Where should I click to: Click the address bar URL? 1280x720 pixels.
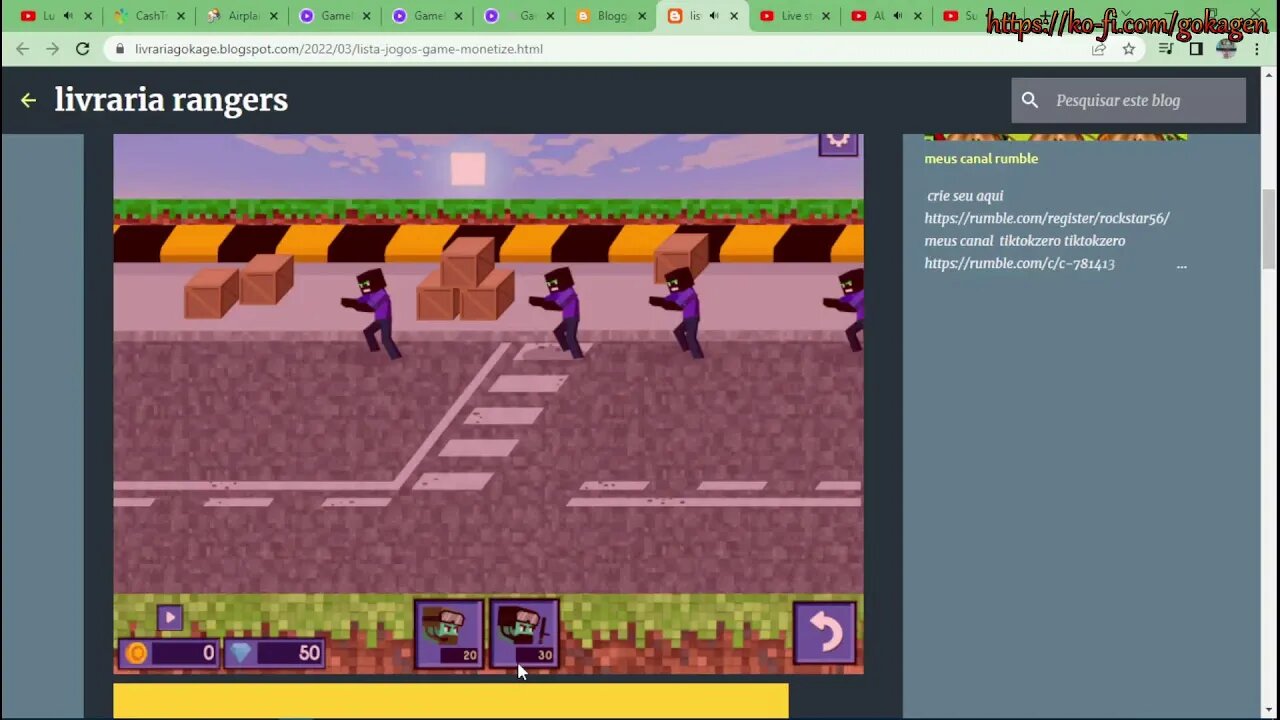[x=339, y=49]
